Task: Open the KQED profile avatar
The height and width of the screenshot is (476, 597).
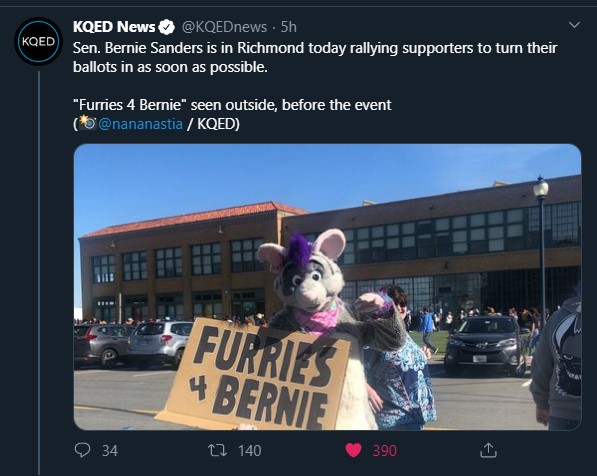Action: 38,41
